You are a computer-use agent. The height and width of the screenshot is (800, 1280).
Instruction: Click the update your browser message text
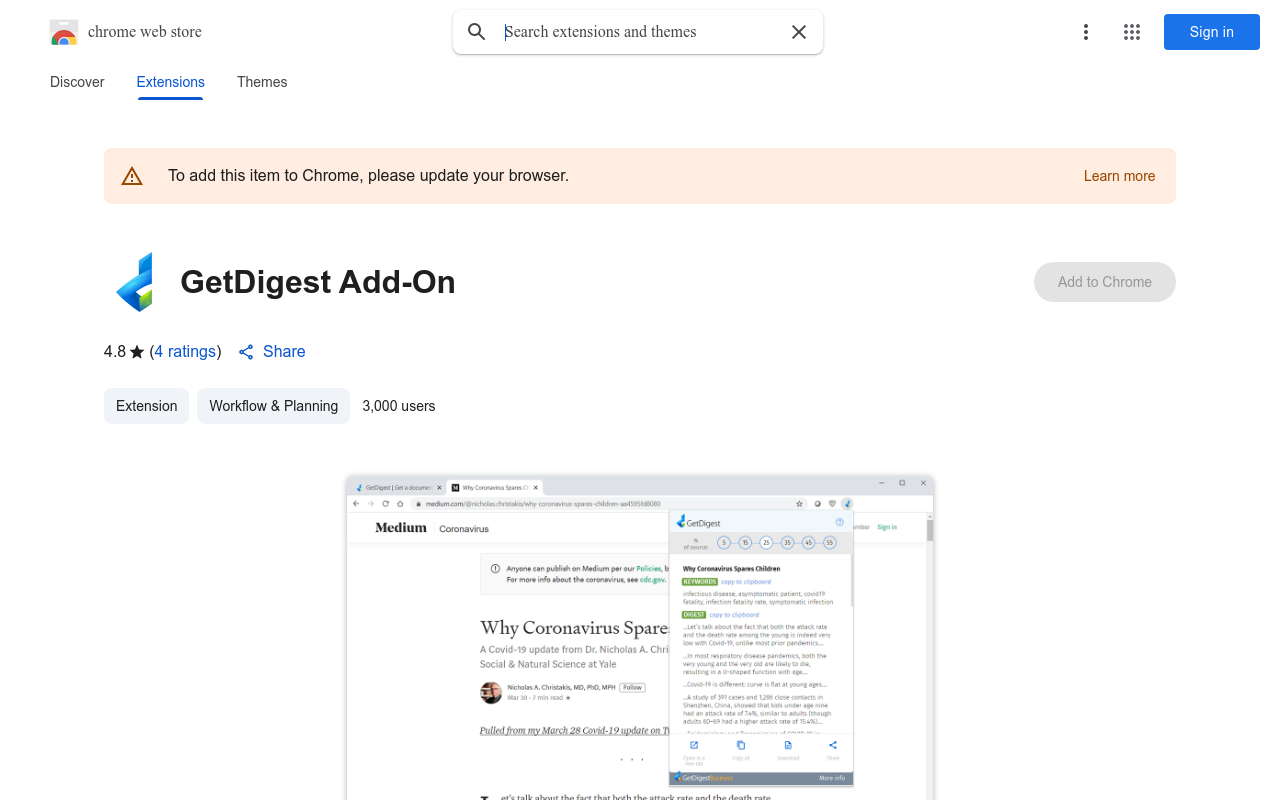(368, 176)
